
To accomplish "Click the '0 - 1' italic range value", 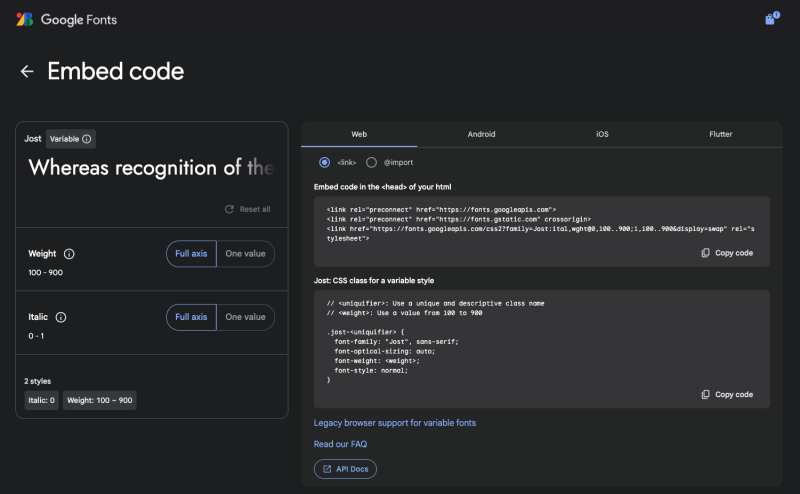I will 36,336.
